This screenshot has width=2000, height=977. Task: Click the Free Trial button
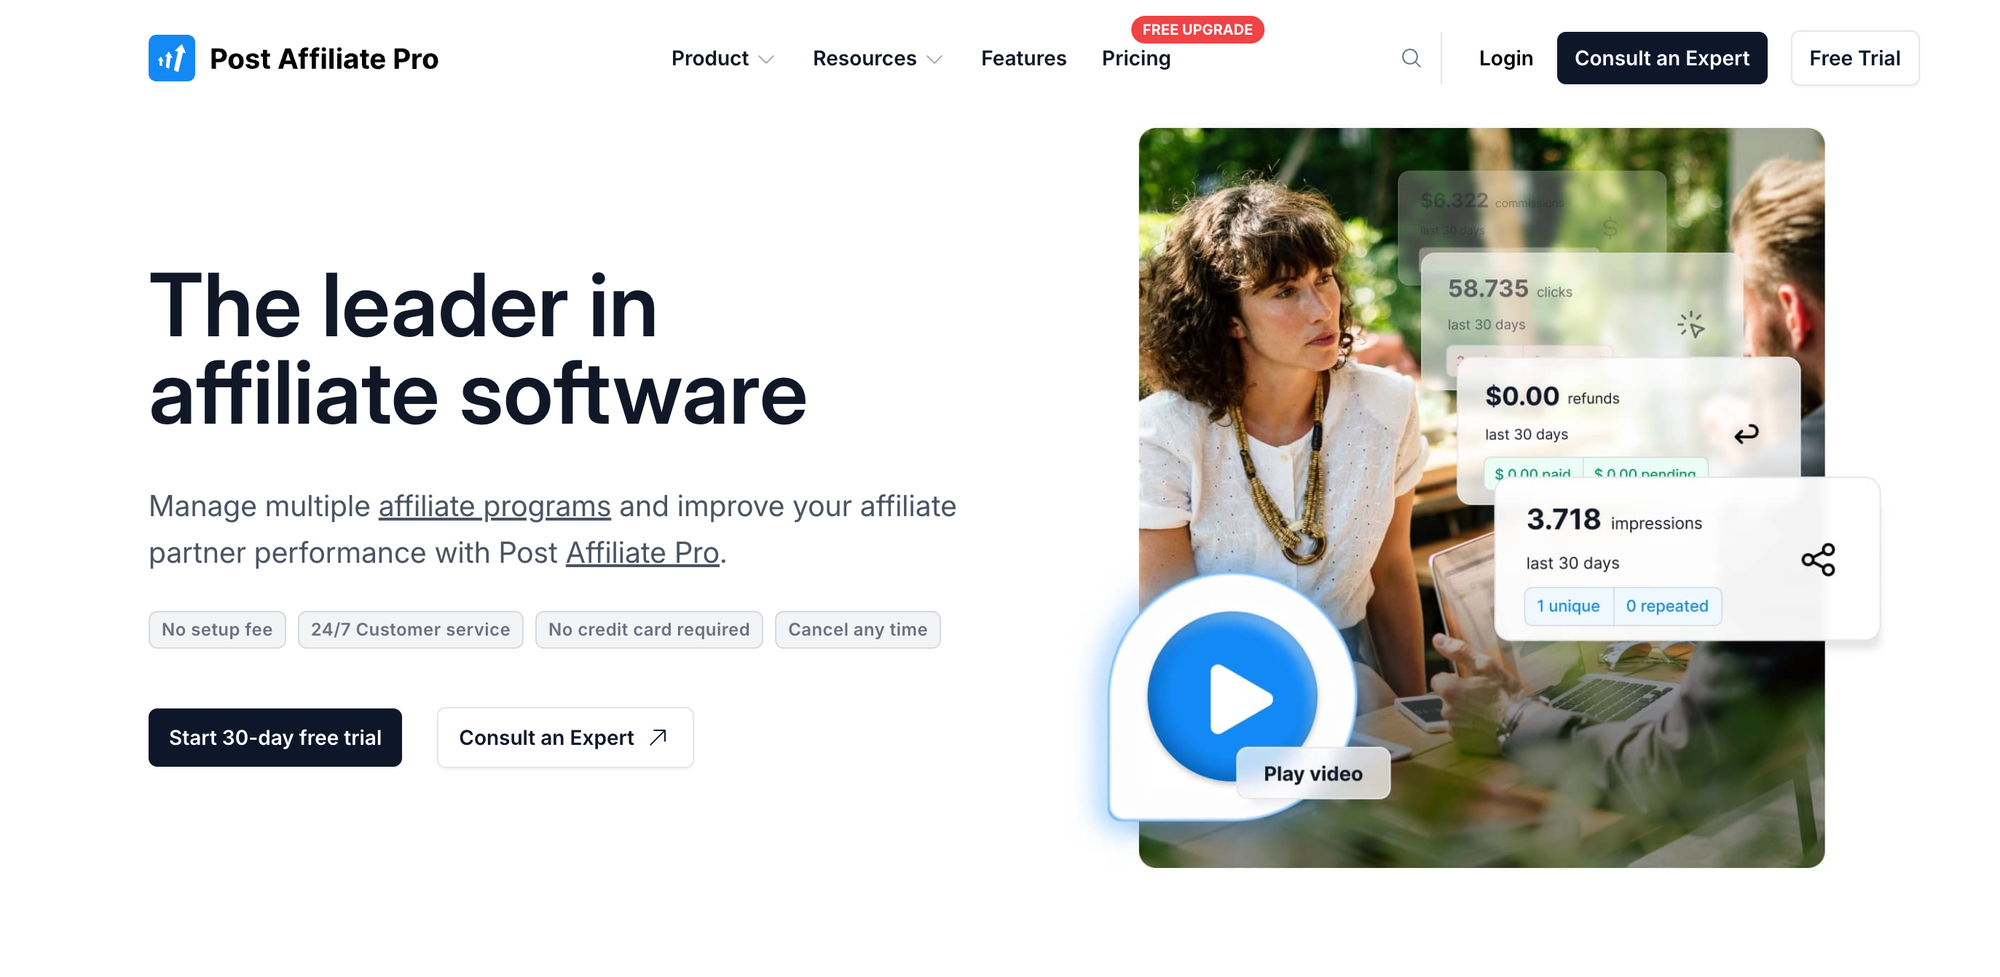[x=1854, y=58]
